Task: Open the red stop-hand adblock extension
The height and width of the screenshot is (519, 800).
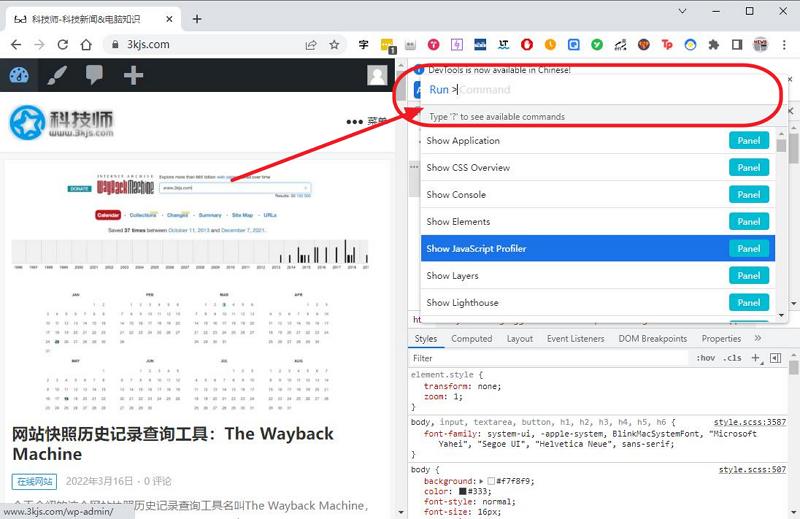Action: coord(527,45)
